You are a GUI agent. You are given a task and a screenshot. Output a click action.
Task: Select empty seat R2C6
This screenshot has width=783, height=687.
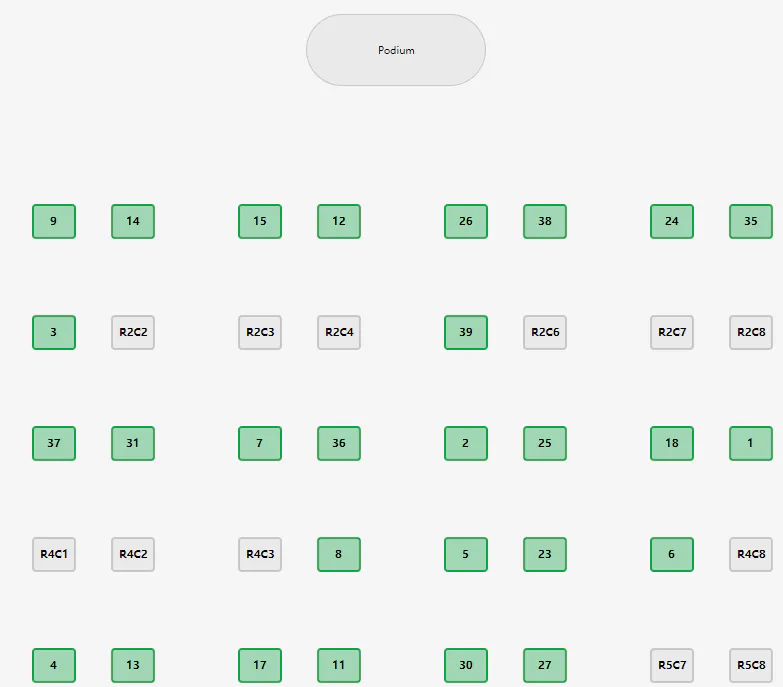coord(545,332)
